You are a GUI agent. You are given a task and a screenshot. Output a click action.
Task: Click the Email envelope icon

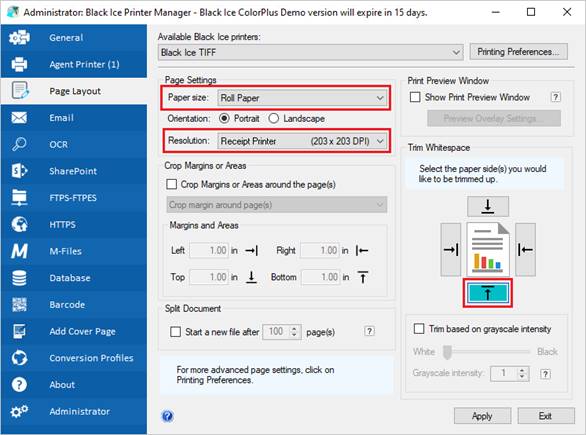click(x=19, y=118)
